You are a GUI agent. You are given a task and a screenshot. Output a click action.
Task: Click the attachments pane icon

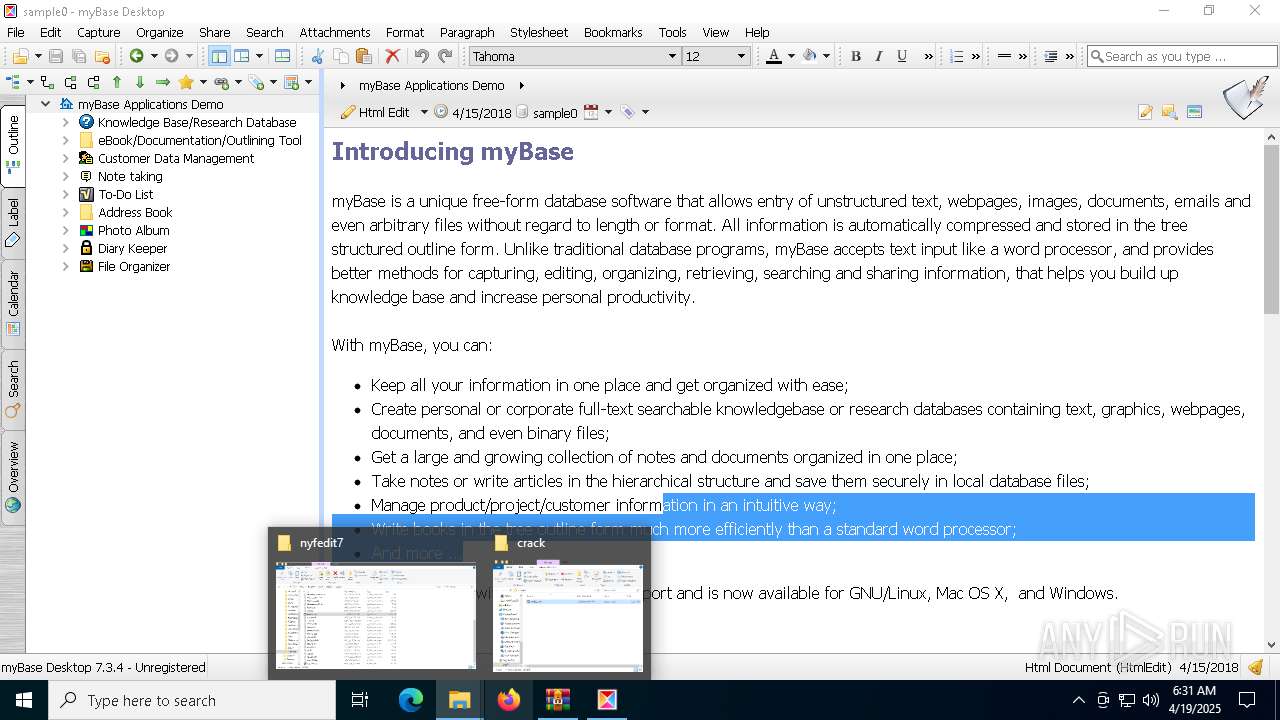pyautogui.click(x=1194, y=112)
